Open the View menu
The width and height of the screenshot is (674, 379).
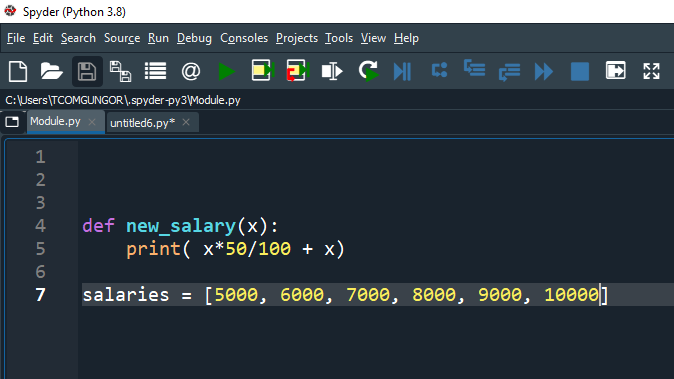coord(373,38)
